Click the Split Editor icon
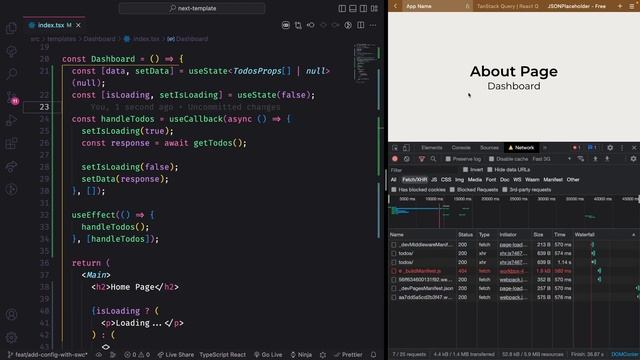 tap(361, 25)
